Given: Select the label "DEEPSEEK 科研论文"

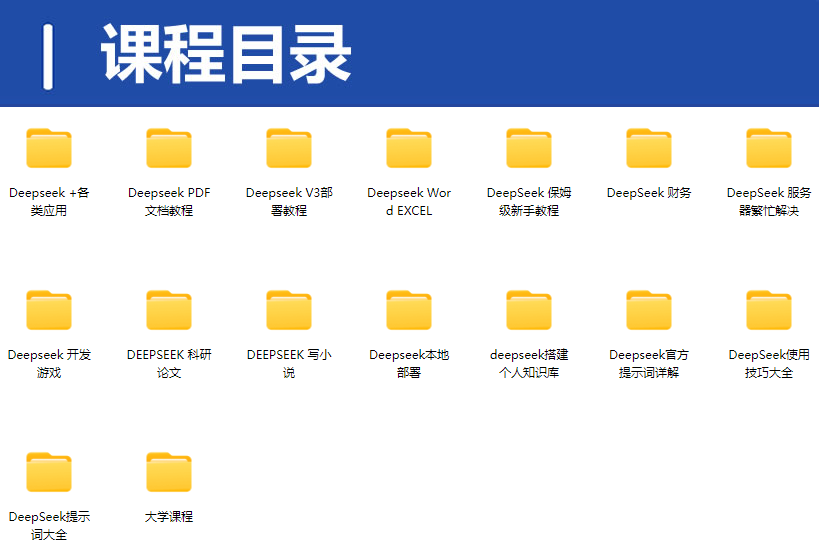Looking at the screenshot, I should (x=169, y=363).
